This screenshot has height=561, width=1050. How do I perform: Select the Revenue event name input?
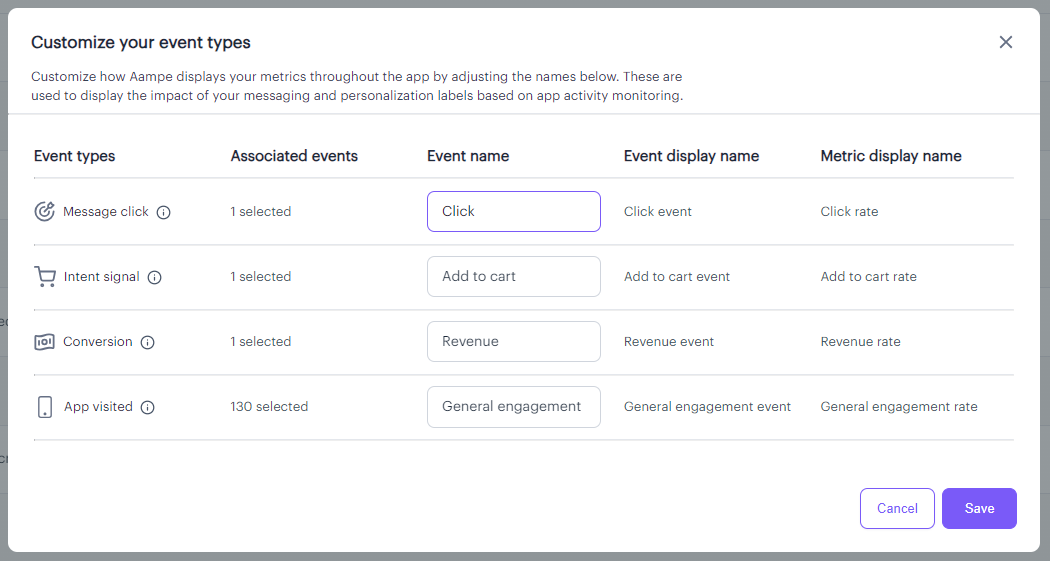pos(513,341)
